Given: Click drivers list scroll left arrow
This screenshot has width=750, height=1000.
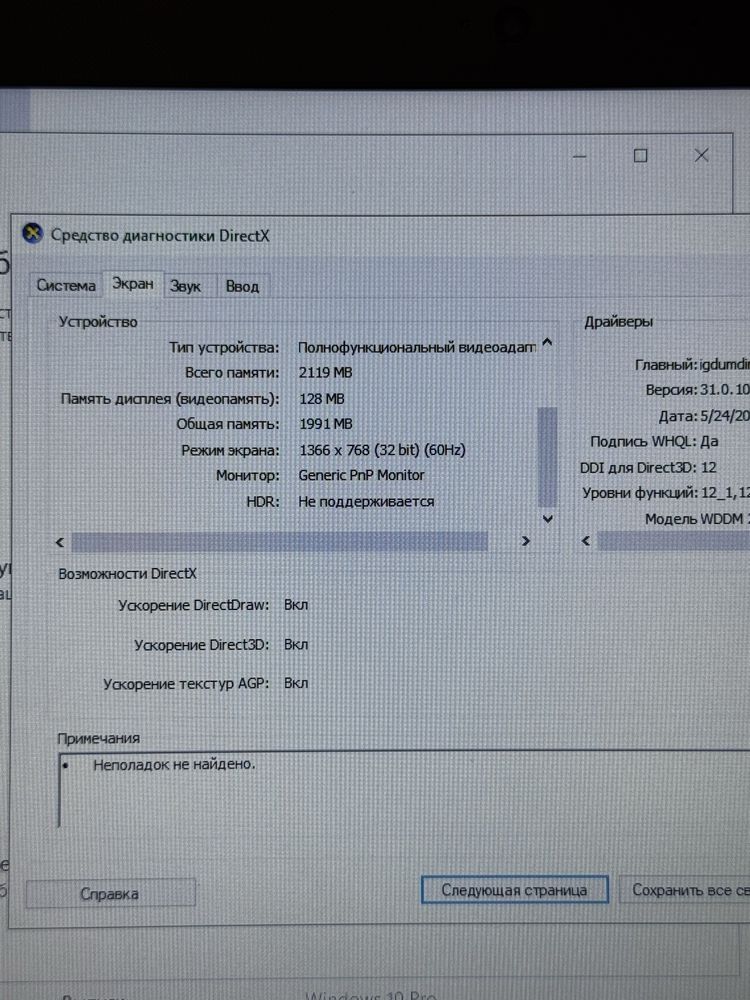Looking at the screenshot, I should [x=586, y=541].
